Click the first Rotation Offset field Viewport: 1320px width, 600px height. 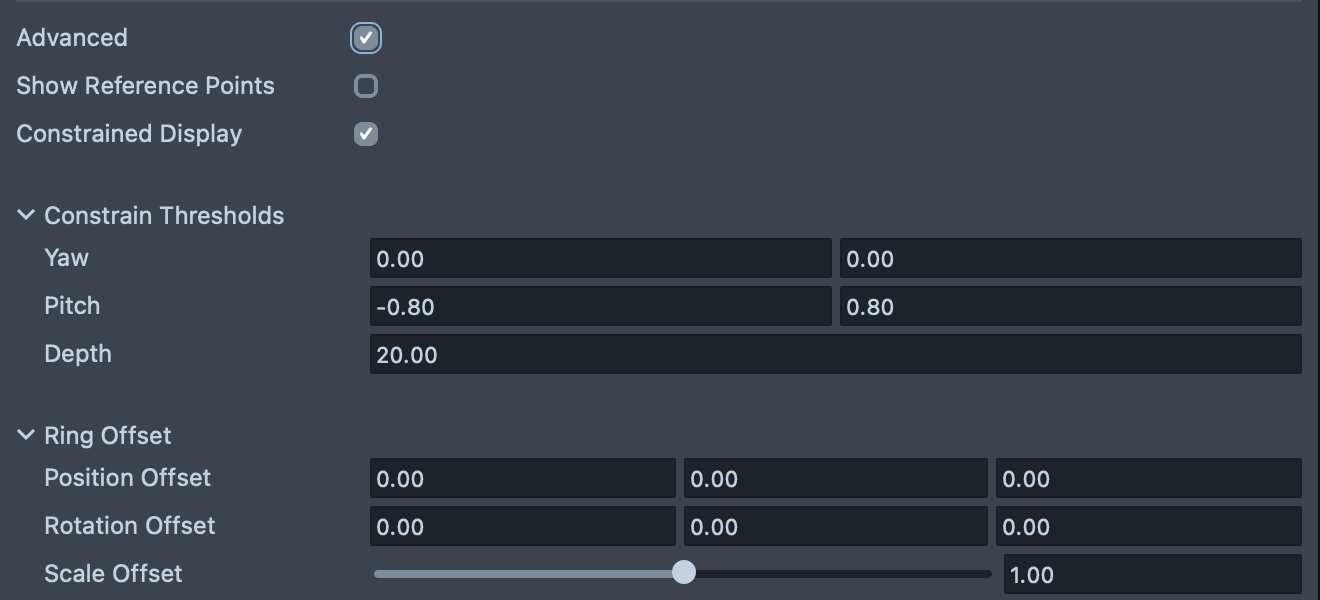pyautogui.click(x=522, y=527)
